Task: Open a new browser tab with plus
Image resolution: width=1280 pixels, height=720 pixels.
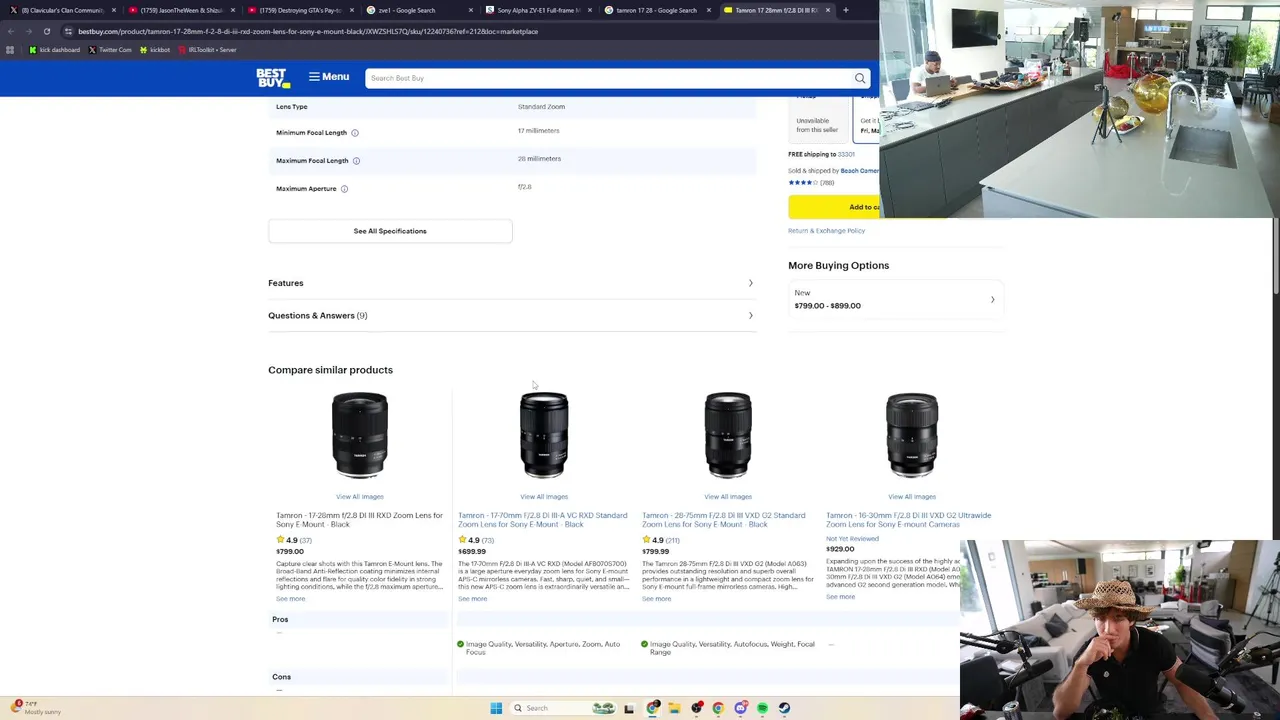Action: (846, 10)
